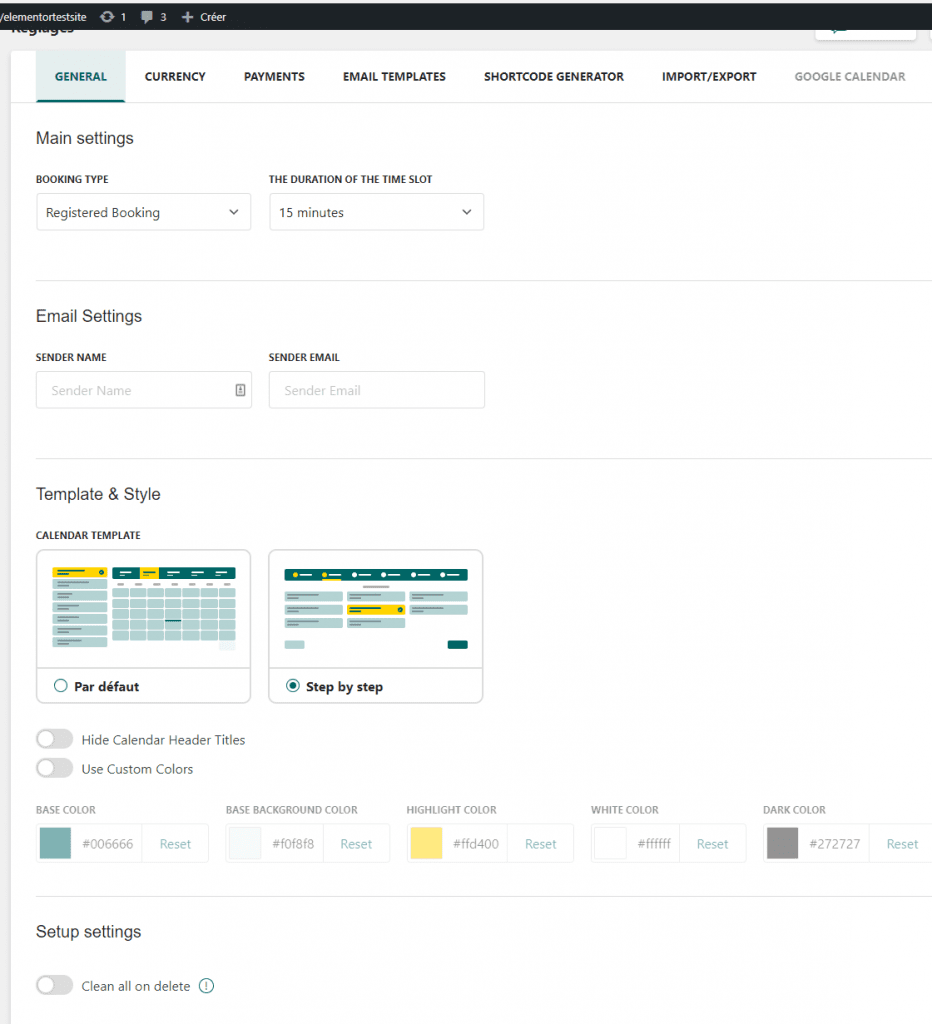Select Step by step template radio

point(293,686)
